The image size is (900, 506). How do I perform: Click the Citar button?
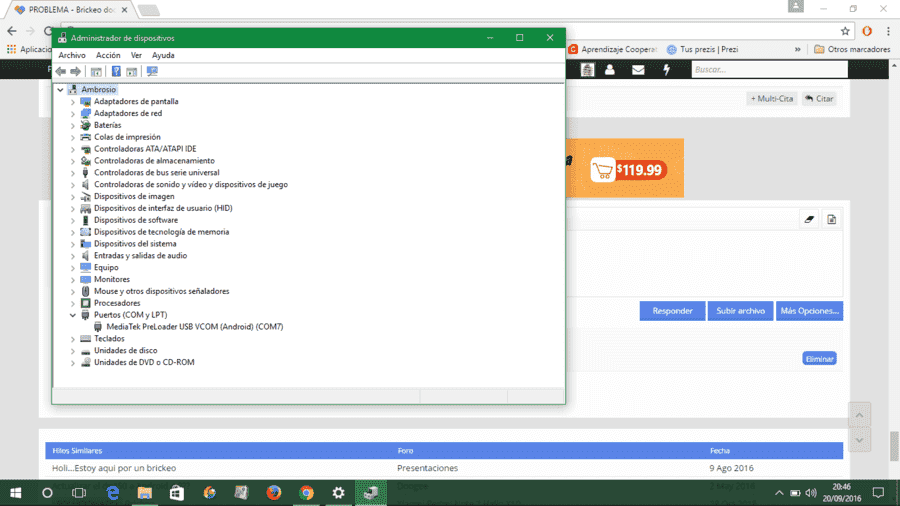click(x=818, y=99)
